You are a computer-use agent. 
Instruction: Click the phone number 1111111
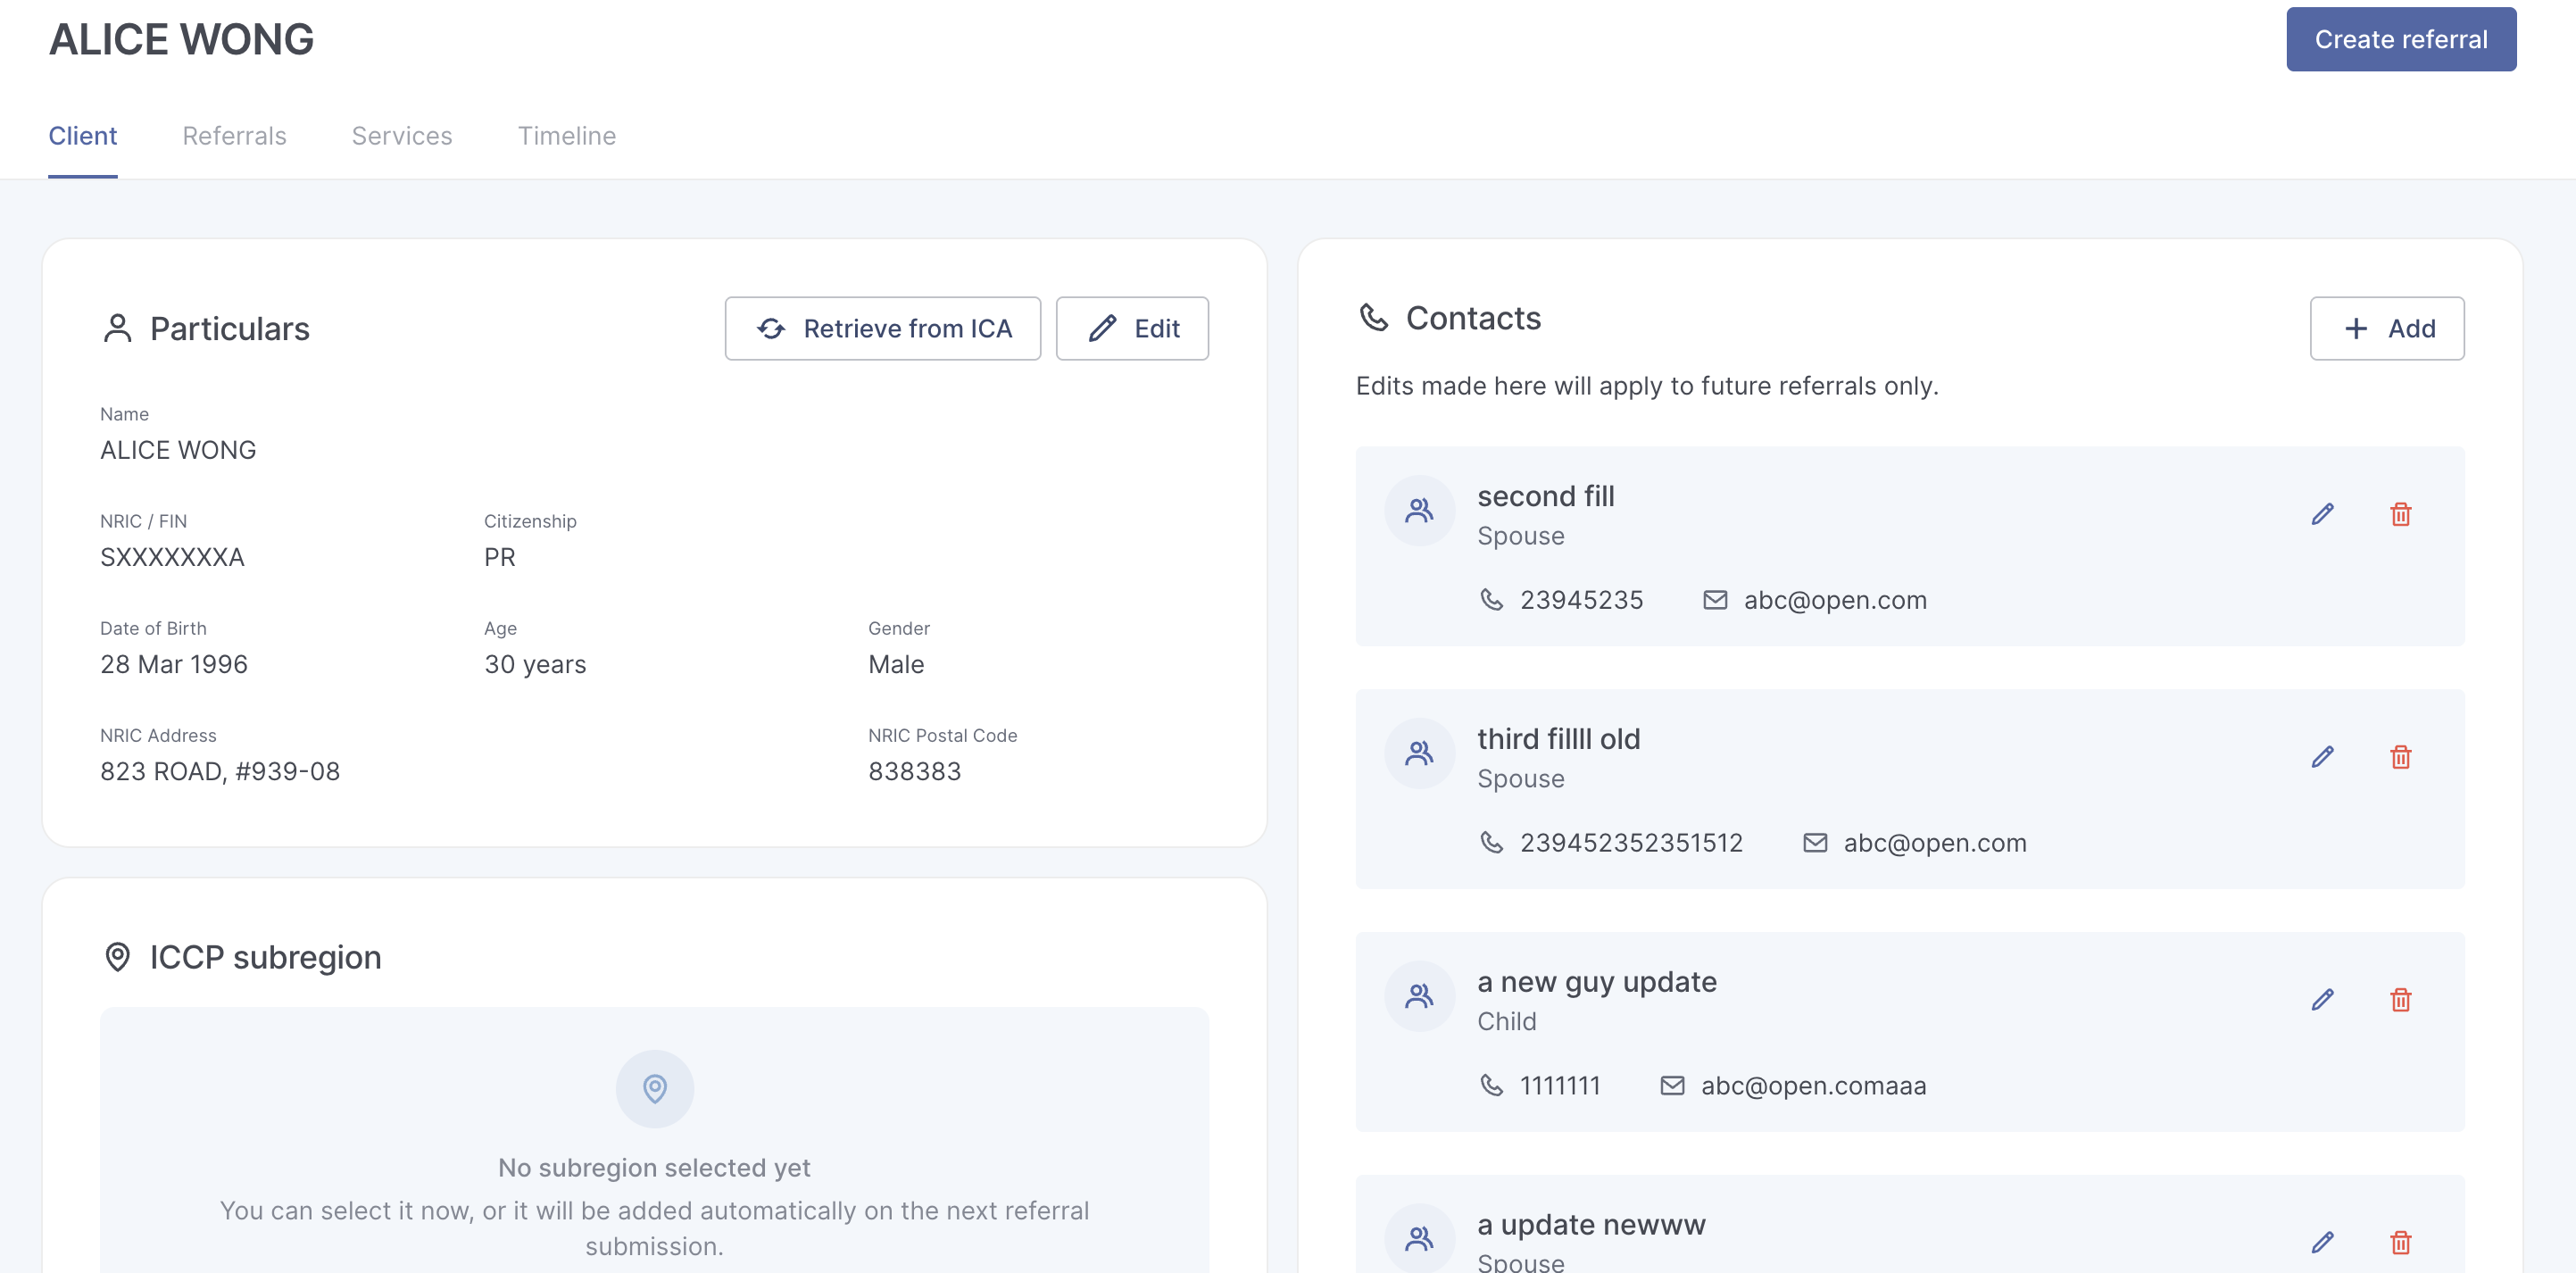click(x=1560, y=1086)
